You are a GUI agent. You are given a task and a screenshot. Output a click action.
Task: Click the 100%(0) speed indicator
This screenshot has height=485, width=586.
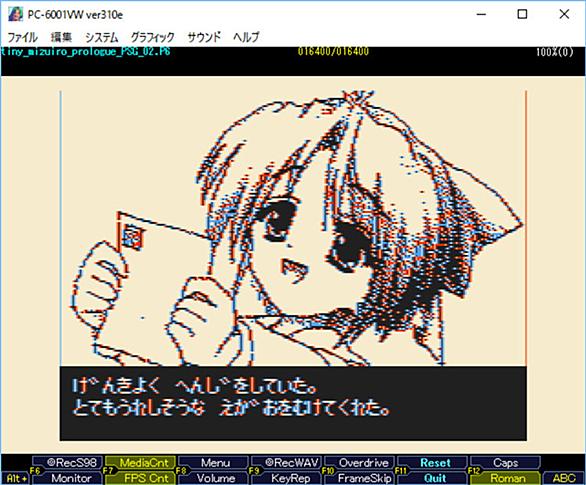(x=555, y=52)
